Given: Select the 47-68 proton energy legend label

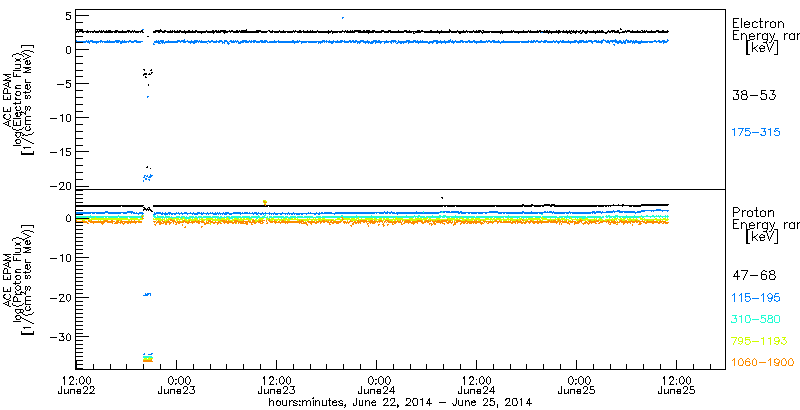Looking at the screenshot, I should point(754,276).
